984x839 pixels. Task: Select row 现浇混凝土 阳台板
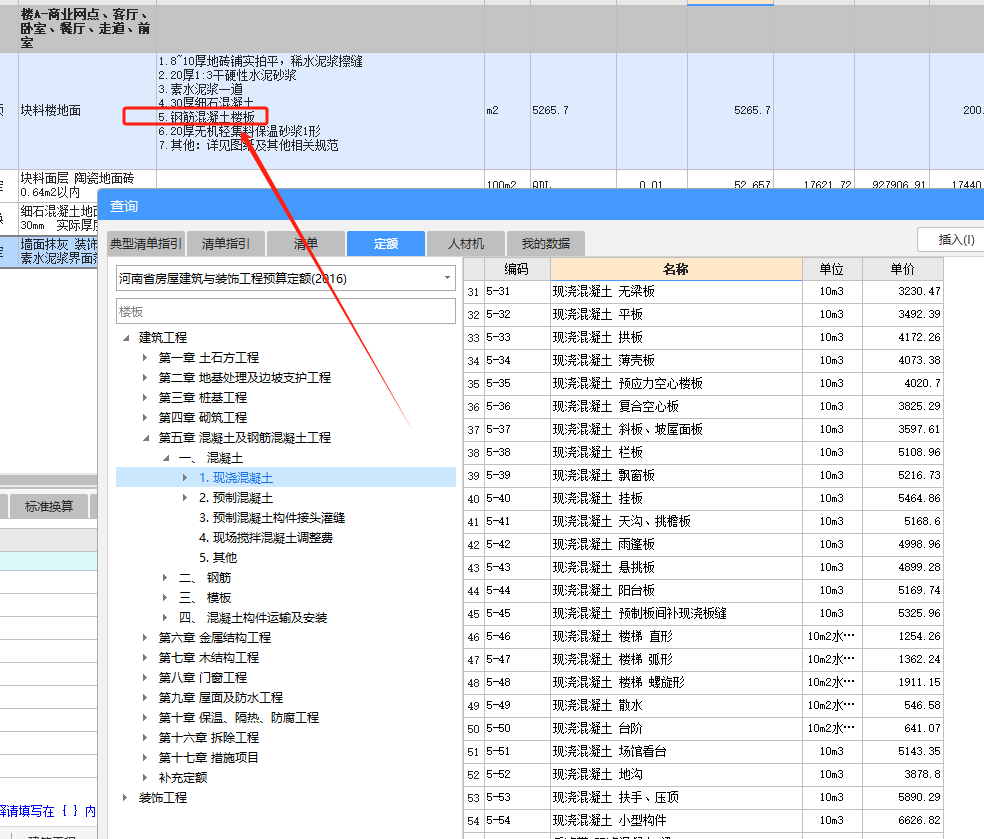click(x=703, y=591)
